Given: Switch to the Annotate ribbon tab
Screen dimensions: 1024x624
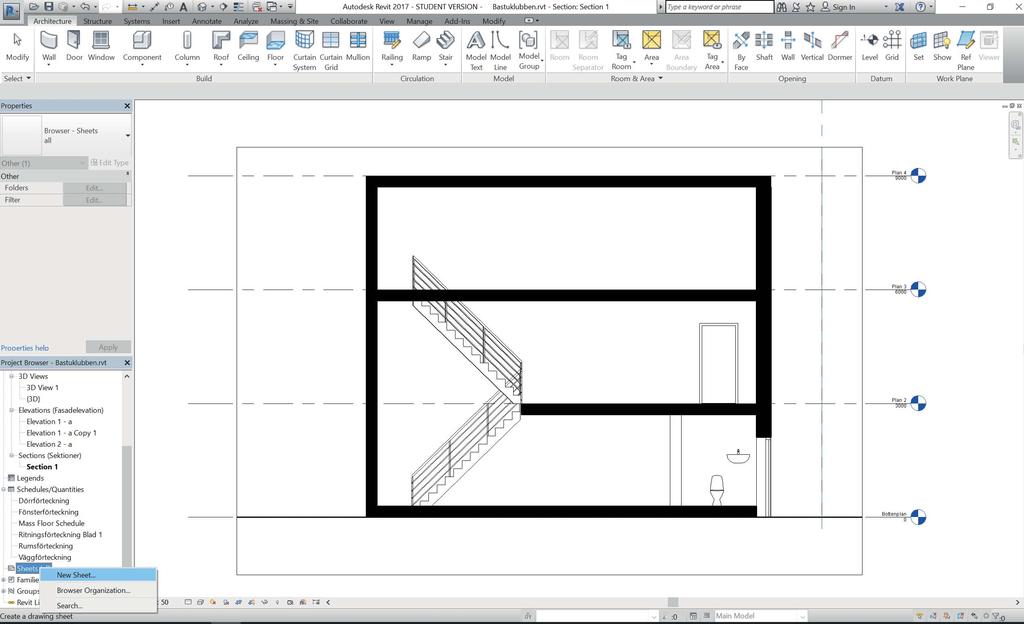Looking at the screenshot, I should [206, 21].
